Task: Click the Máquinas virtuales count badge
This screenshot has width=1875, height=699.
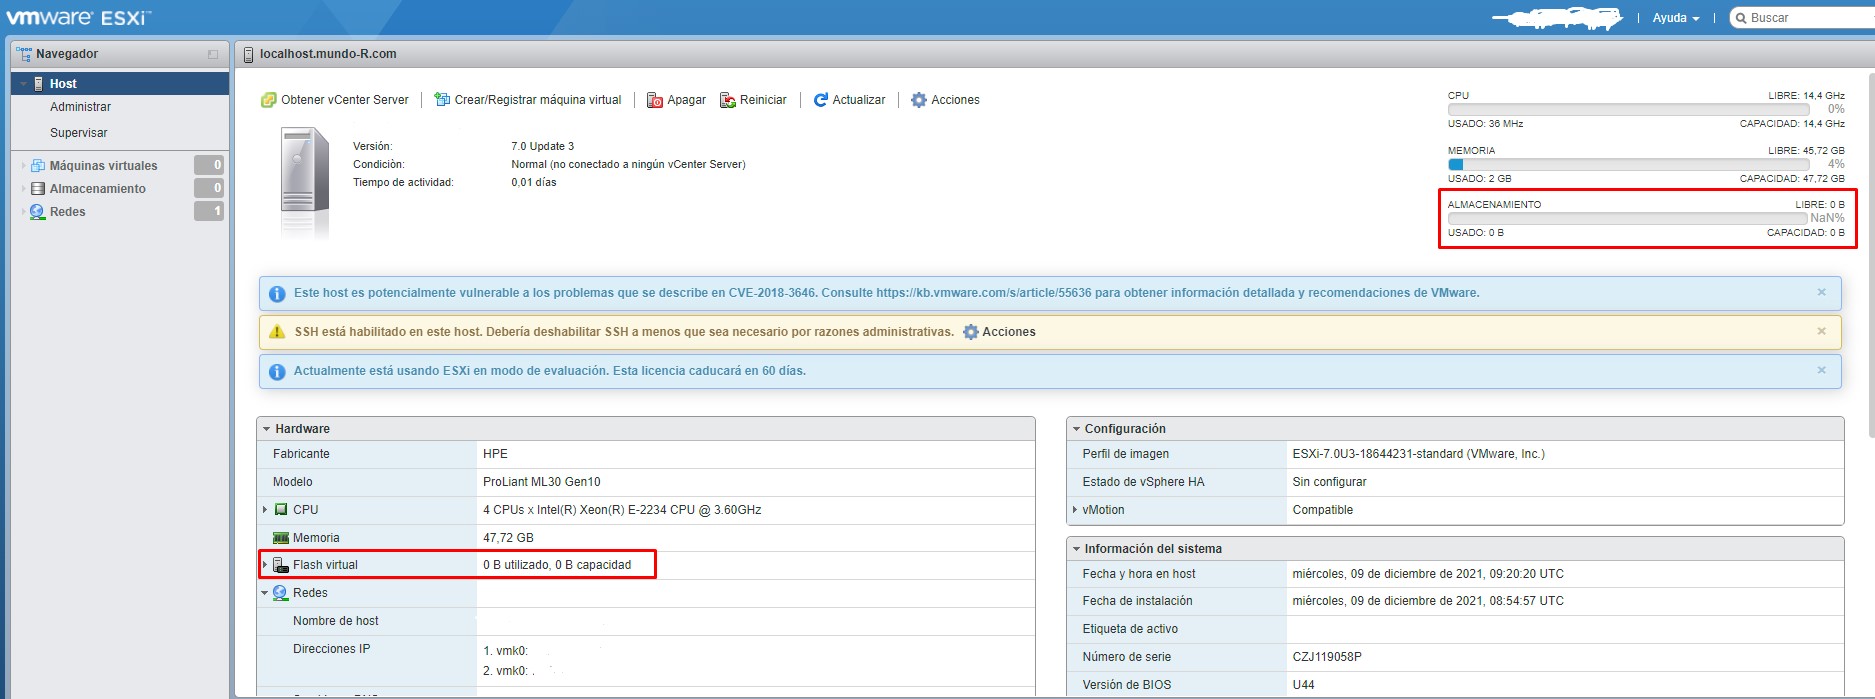Action: pyautogui.click(x=209, y=165)
